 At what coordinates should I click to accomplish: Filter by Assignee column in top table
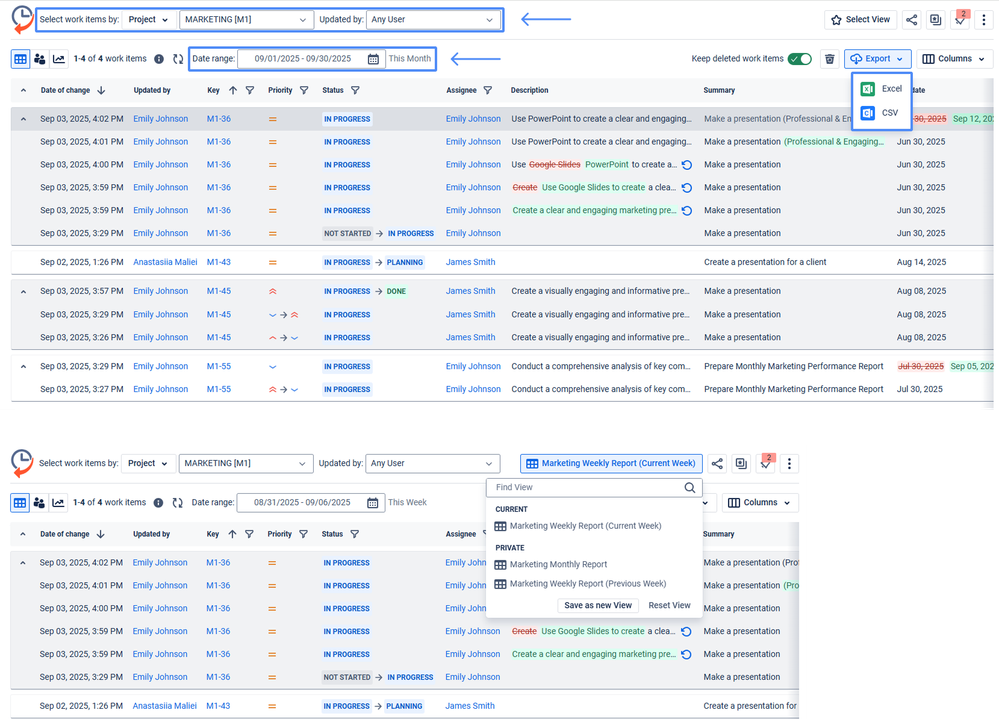[487, 90]
